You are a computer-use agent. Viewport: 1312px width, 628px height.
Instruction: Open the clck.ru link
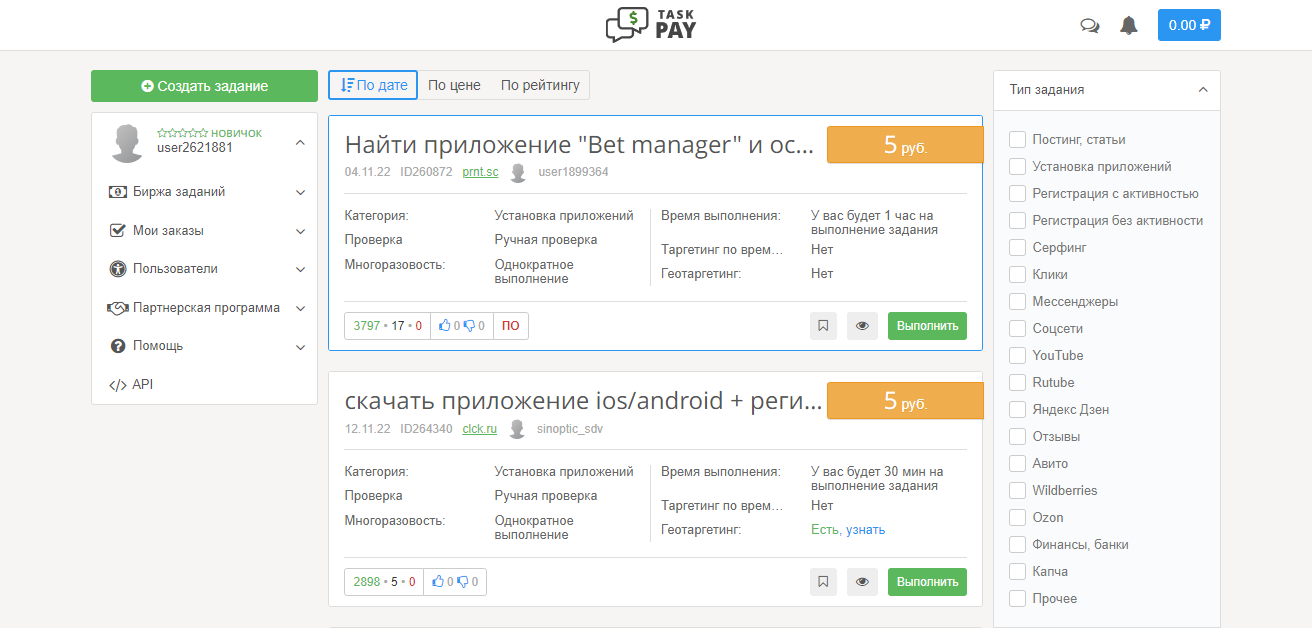[x=480, y=428]
